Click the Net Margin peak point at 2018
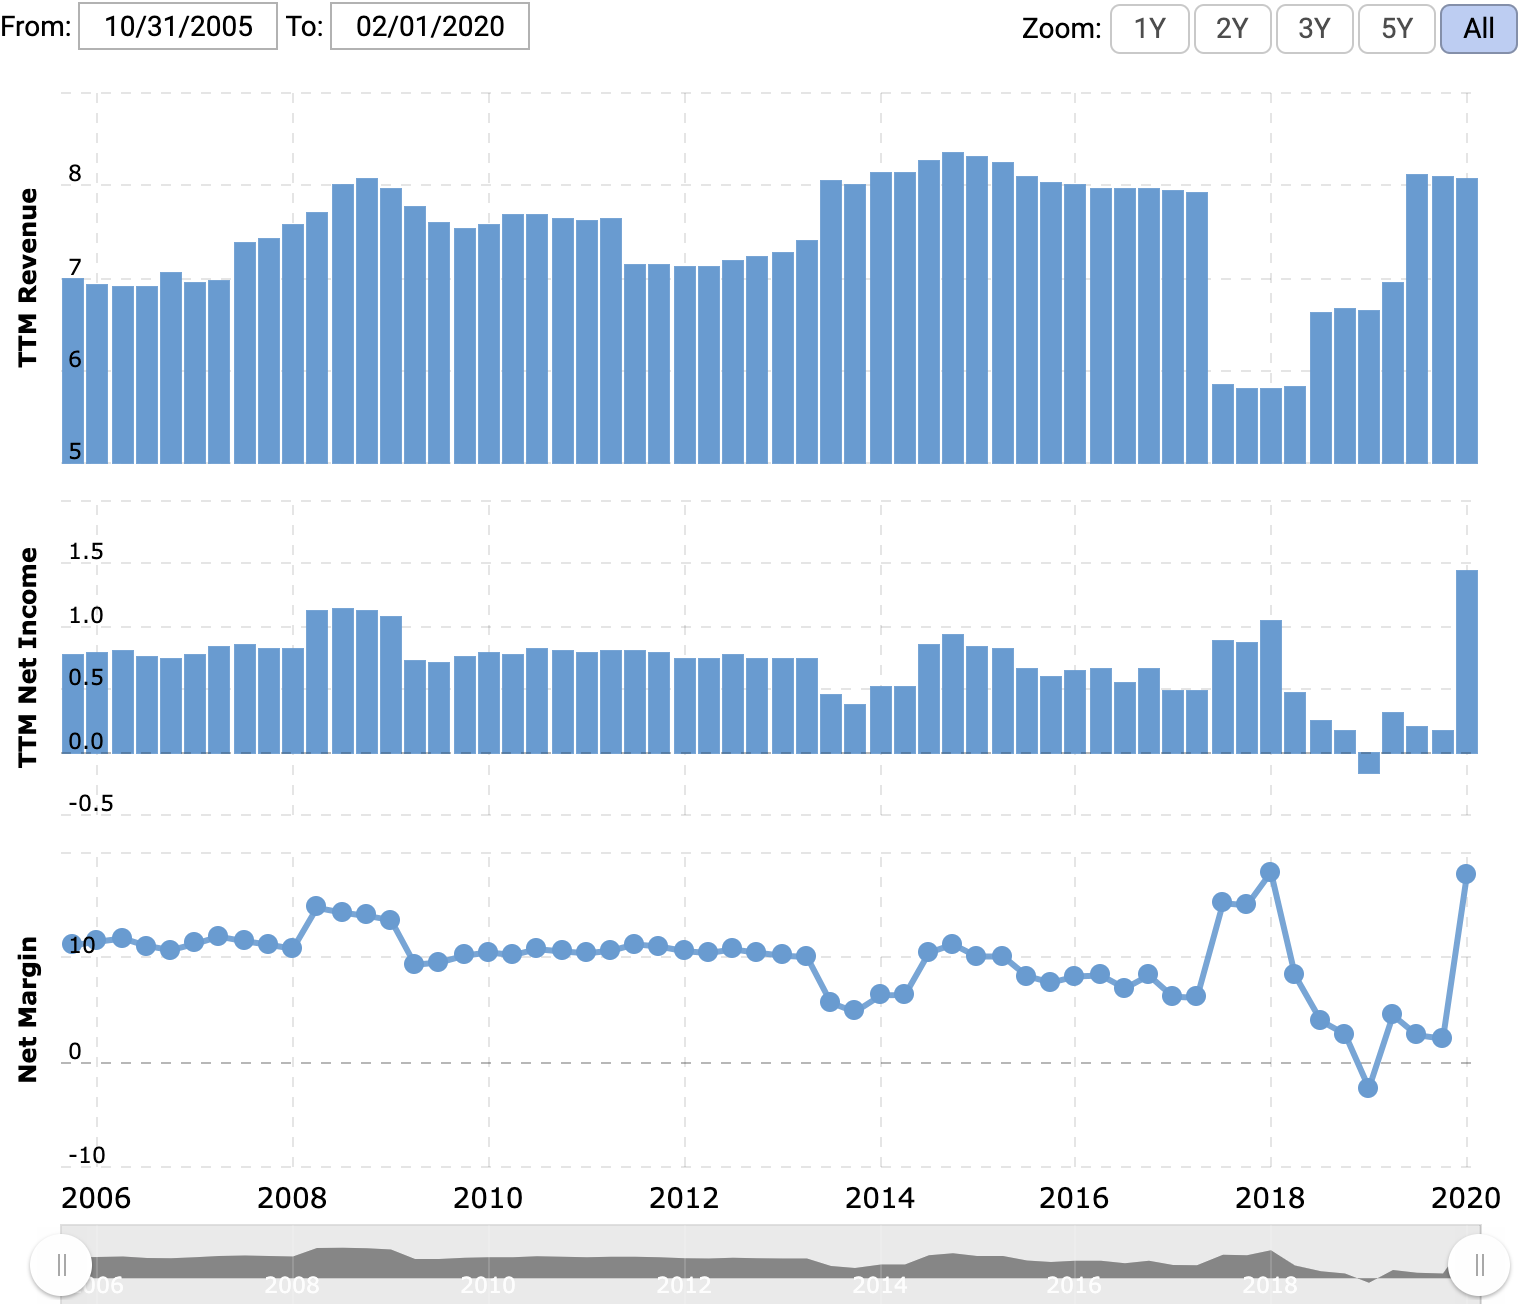 click(x=1270, y=872)
